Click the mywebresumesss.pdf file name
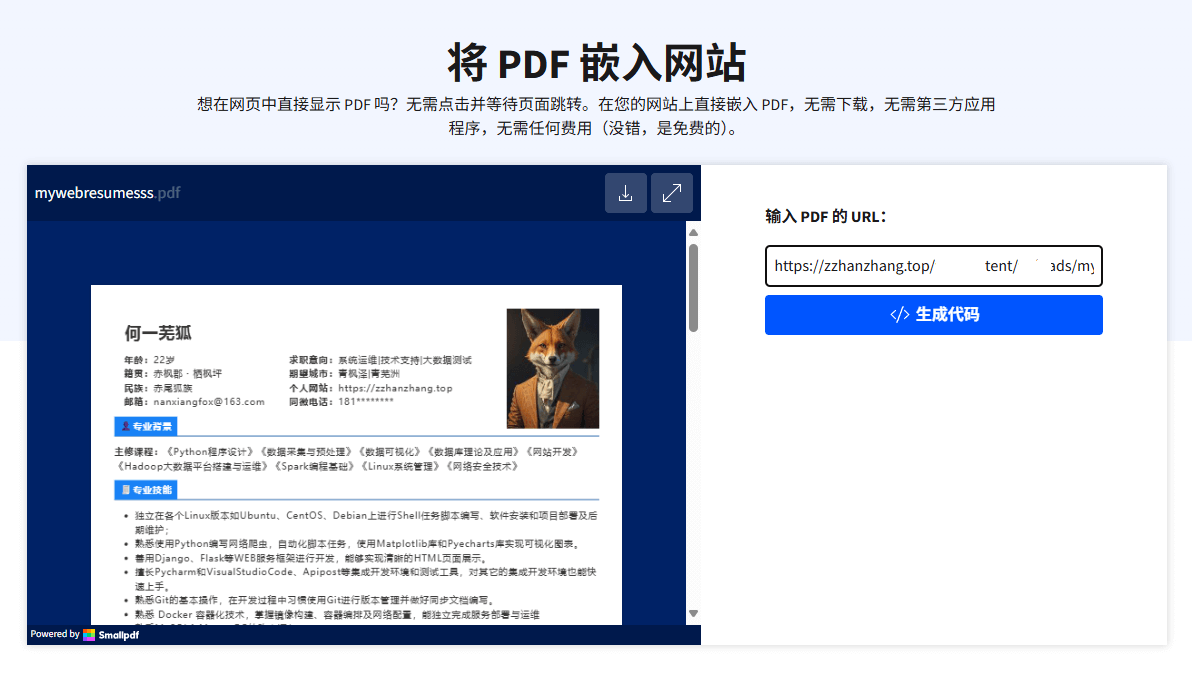This screenshot has height=683, width=1192. (x=107, y=193)
